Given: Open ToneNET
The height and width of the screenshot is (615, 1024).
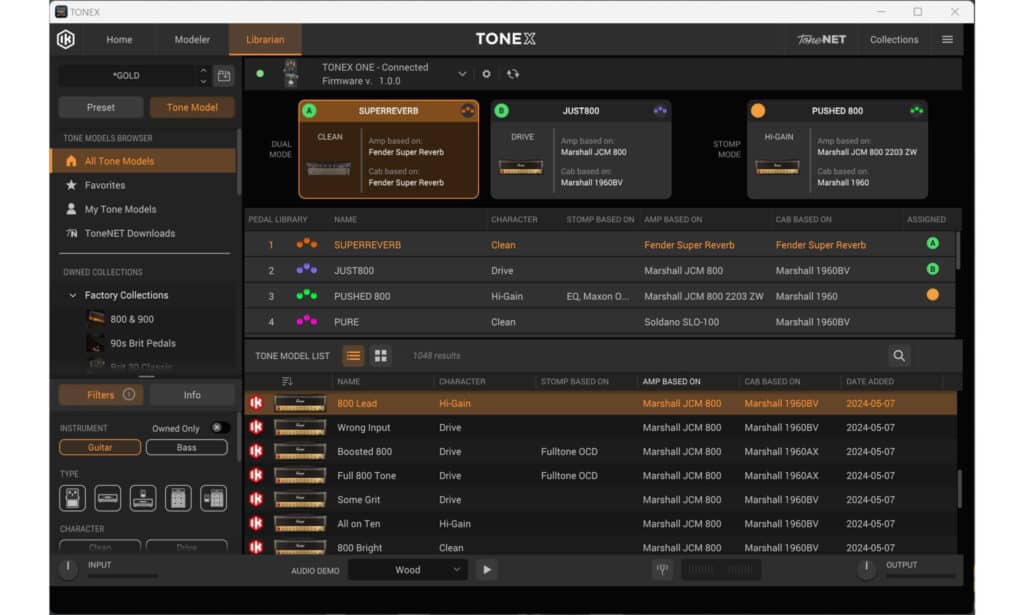Looking at the screenshot, I should 822,40.
